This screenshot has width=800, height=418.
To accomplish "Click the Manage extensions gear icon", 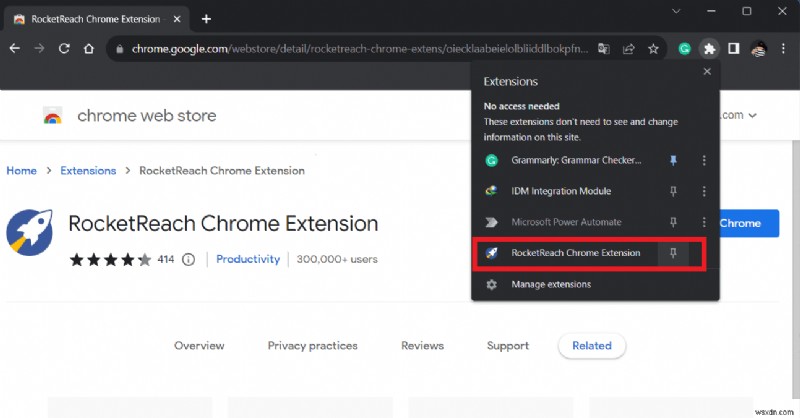I will coord(491,284).
